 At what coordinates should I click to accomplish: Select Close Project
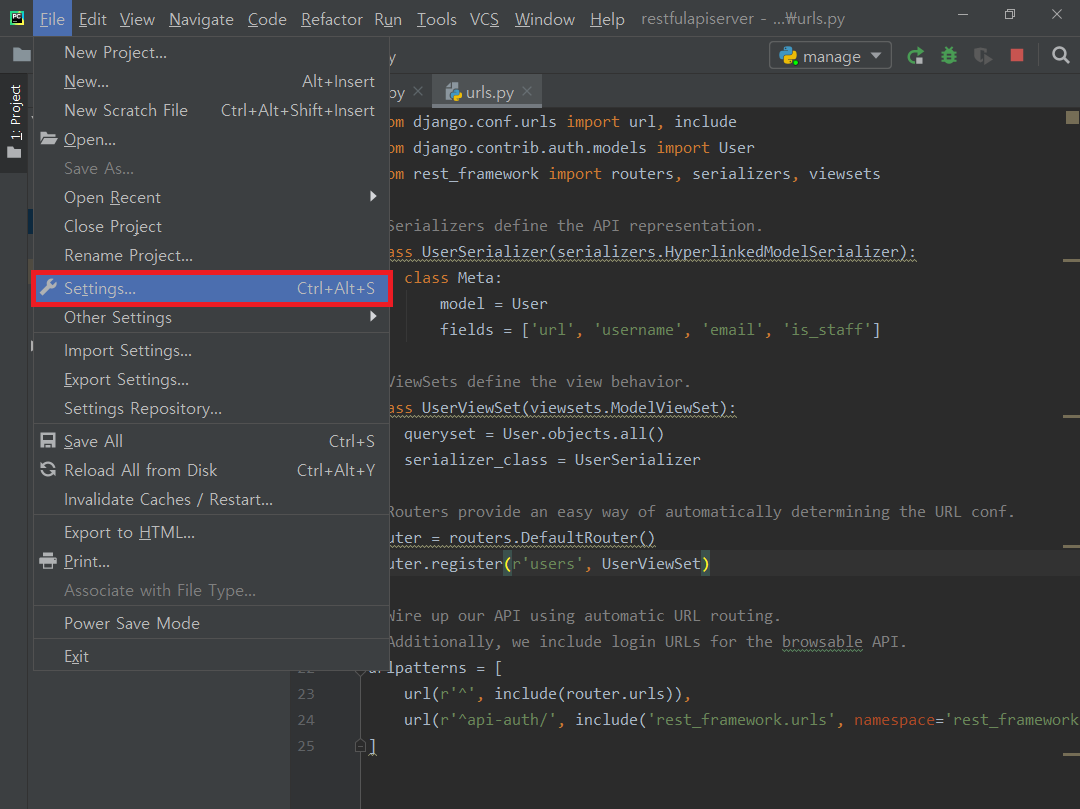[x=211, y=226]
